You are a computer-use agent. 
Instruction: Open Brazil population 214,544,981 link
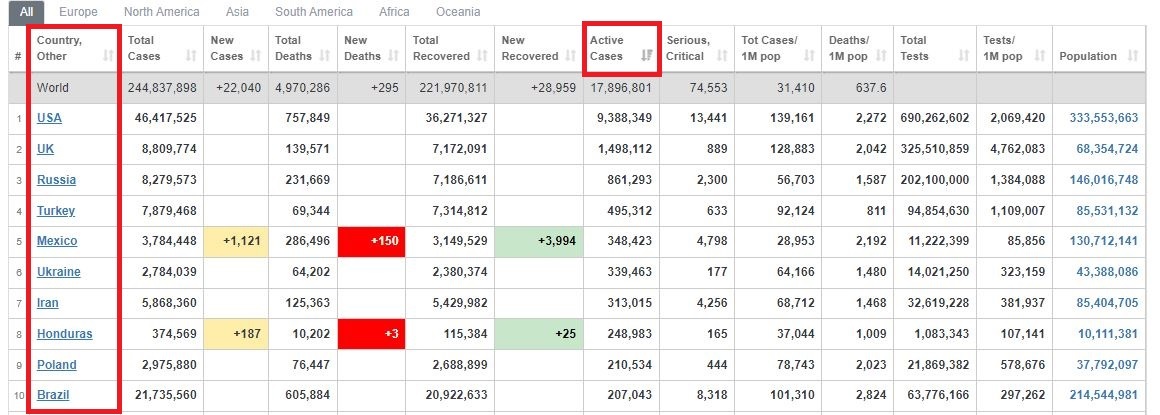click(x=1104, y=395)
